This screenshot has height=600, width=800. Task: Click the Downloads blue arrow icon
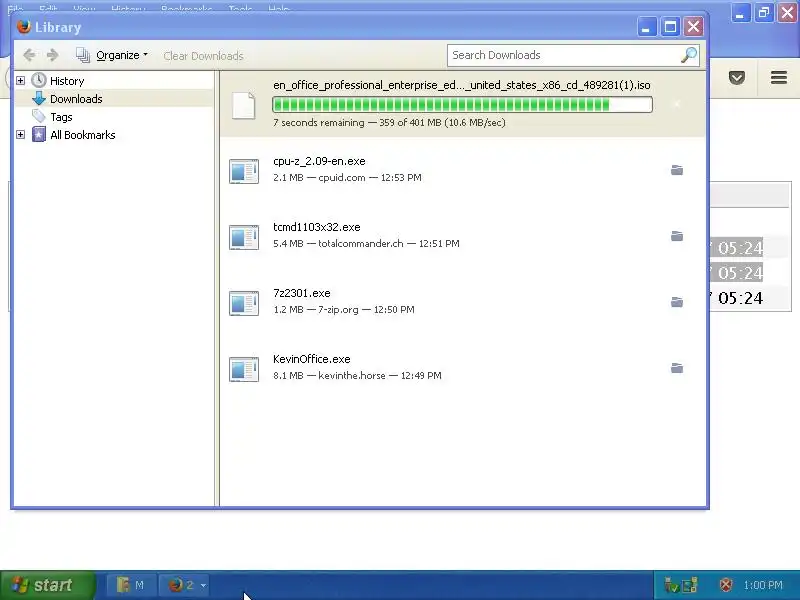click(39, 98)
